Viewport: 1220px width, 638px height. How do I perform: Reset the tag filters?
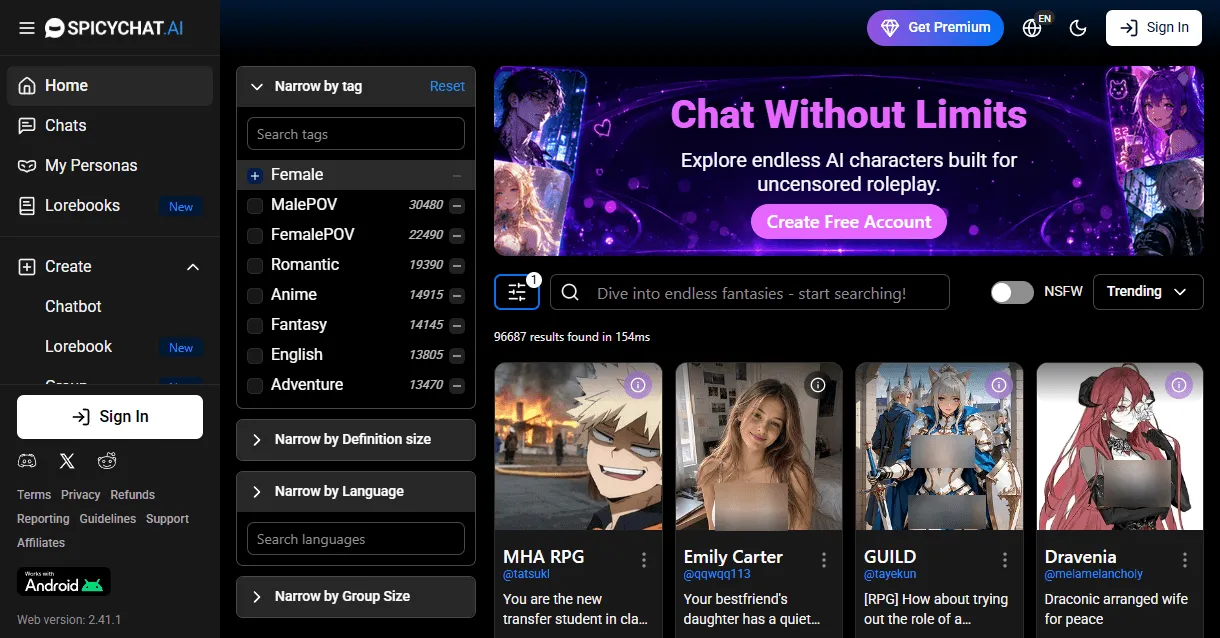(x=447, y=87)
